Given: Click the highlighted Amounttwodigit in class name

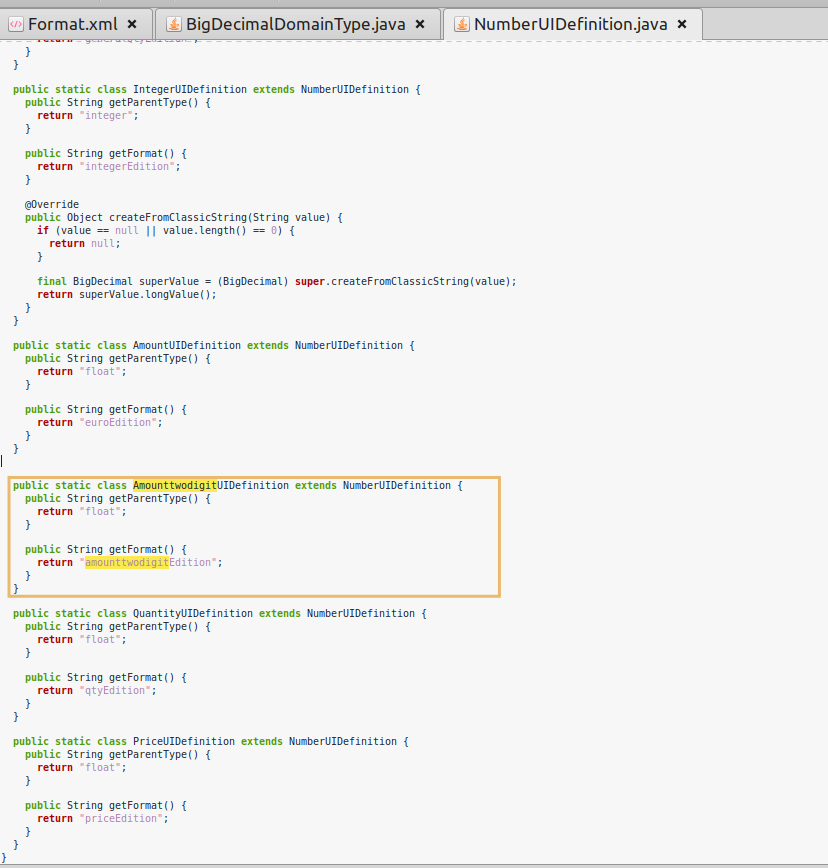Looking at the screenshot, I should 174,485.
